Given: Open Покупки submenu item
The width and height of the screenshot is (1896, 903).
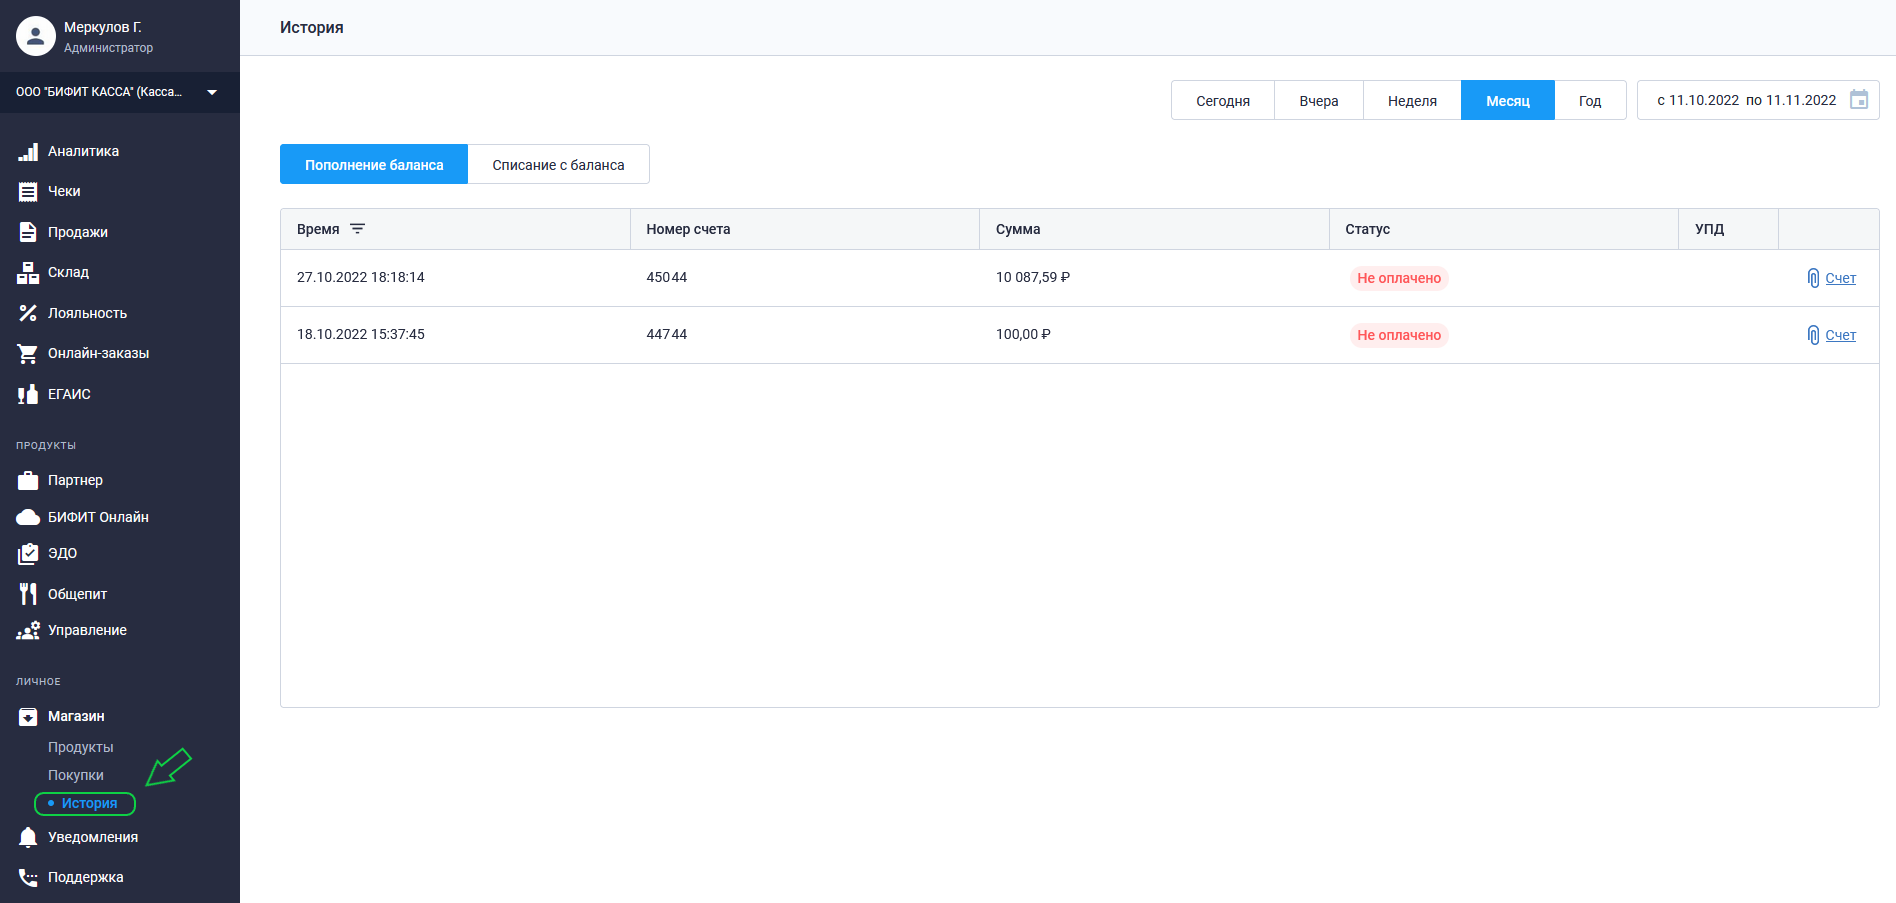Looking at the screenshot, I should click(x=76, y=775).
